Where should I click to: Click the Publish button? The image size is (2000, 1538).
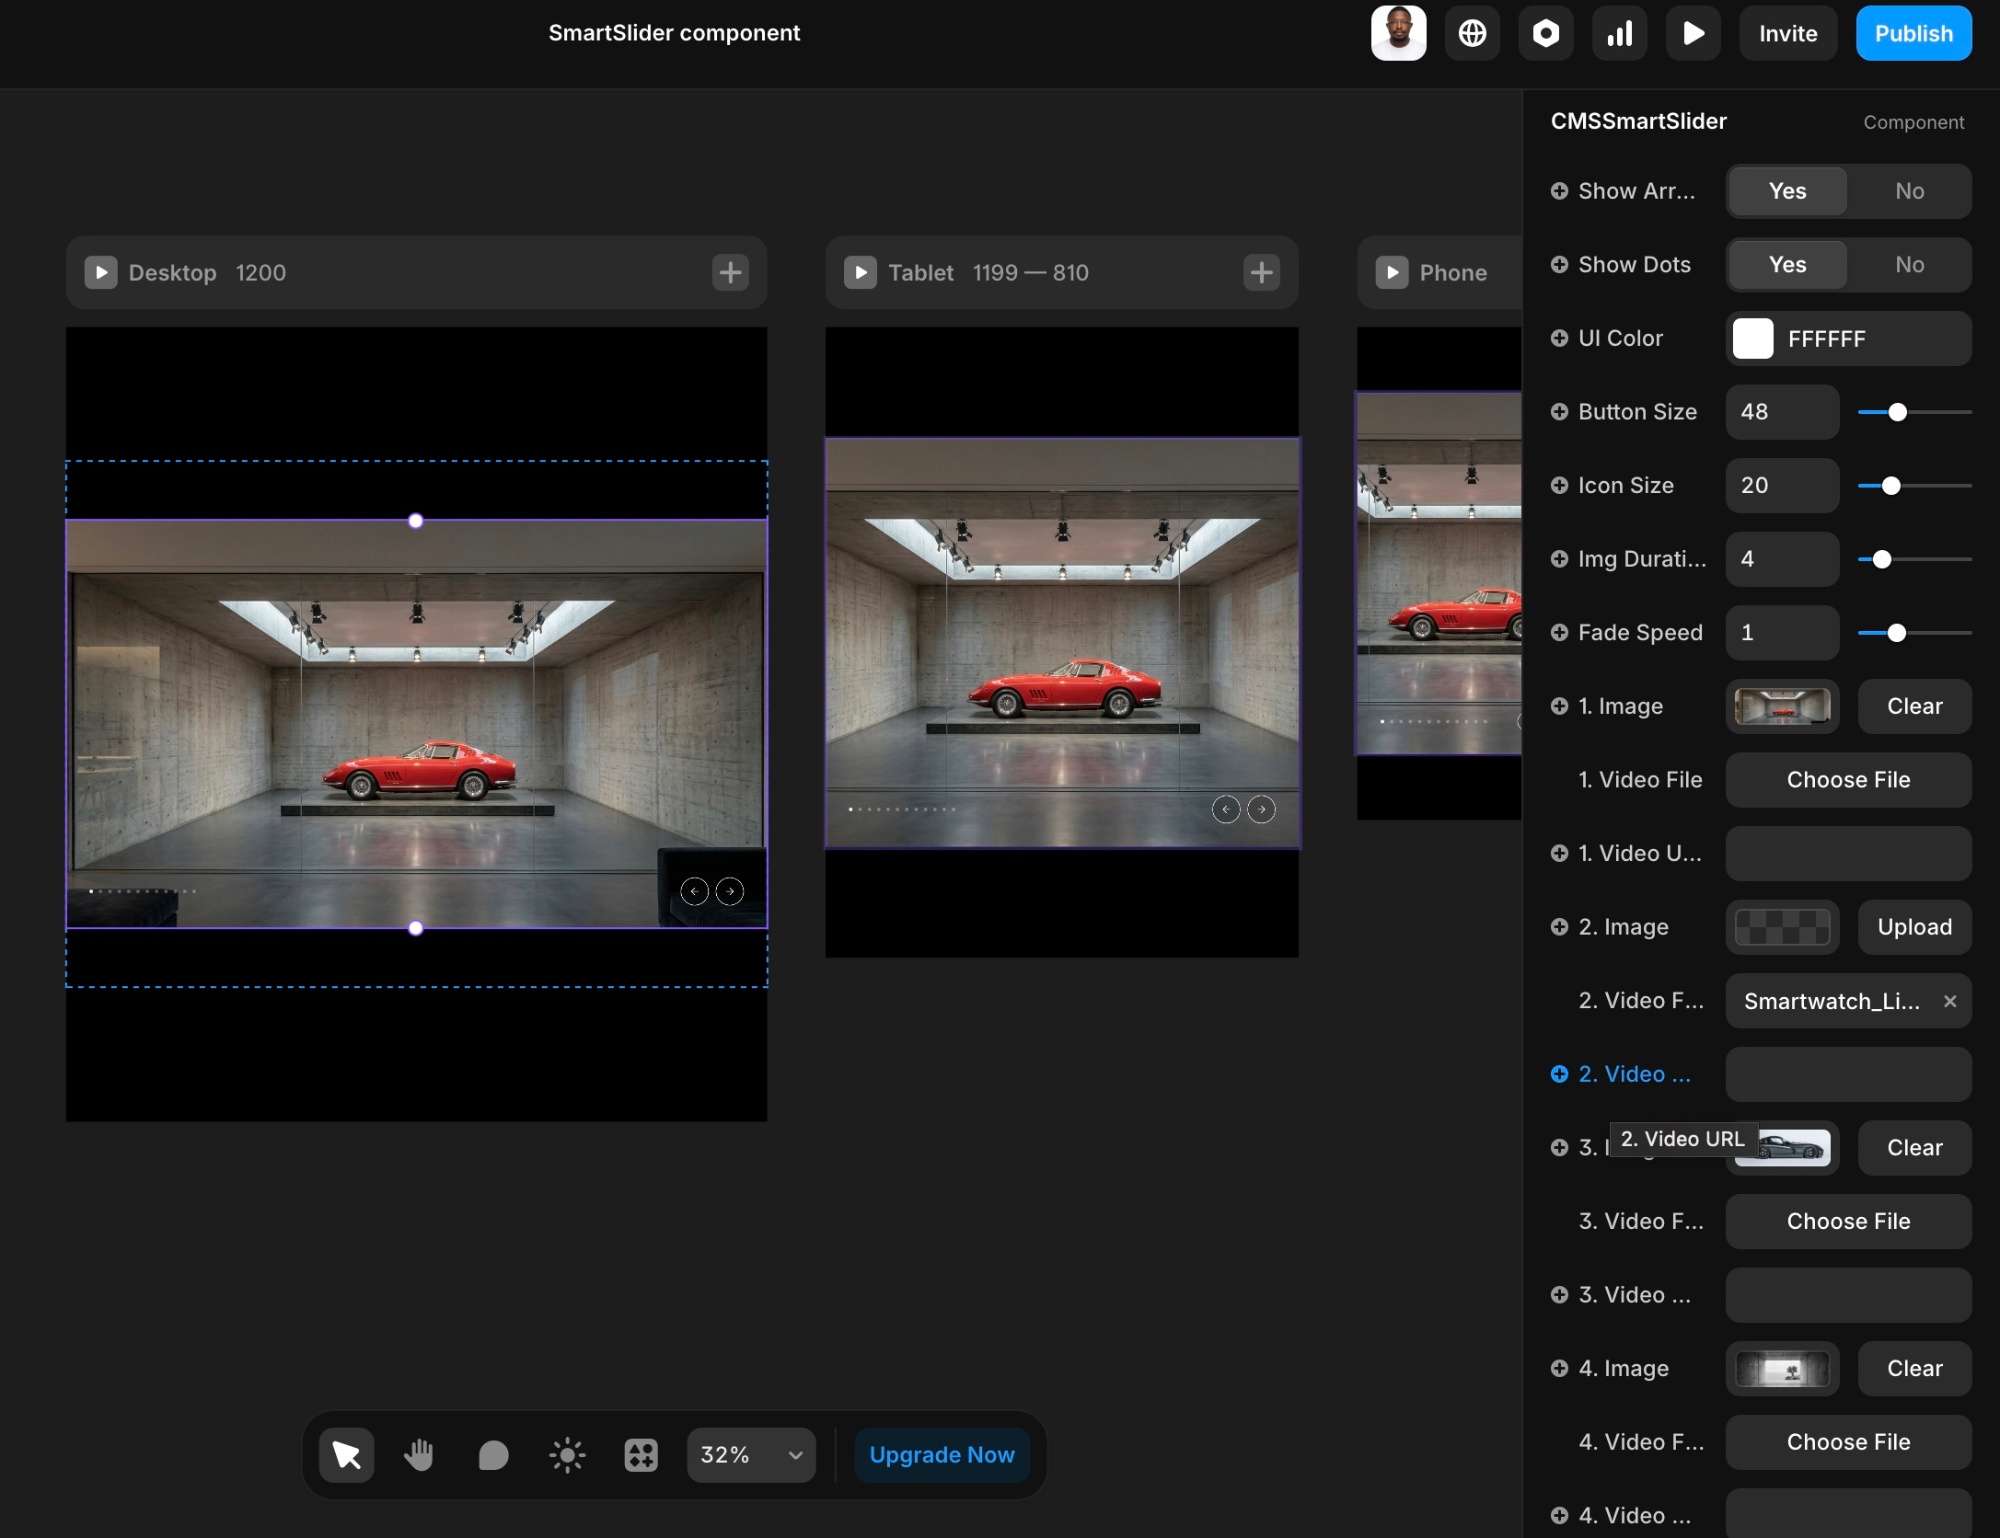pyautogui.click(x=1913, y=34)
